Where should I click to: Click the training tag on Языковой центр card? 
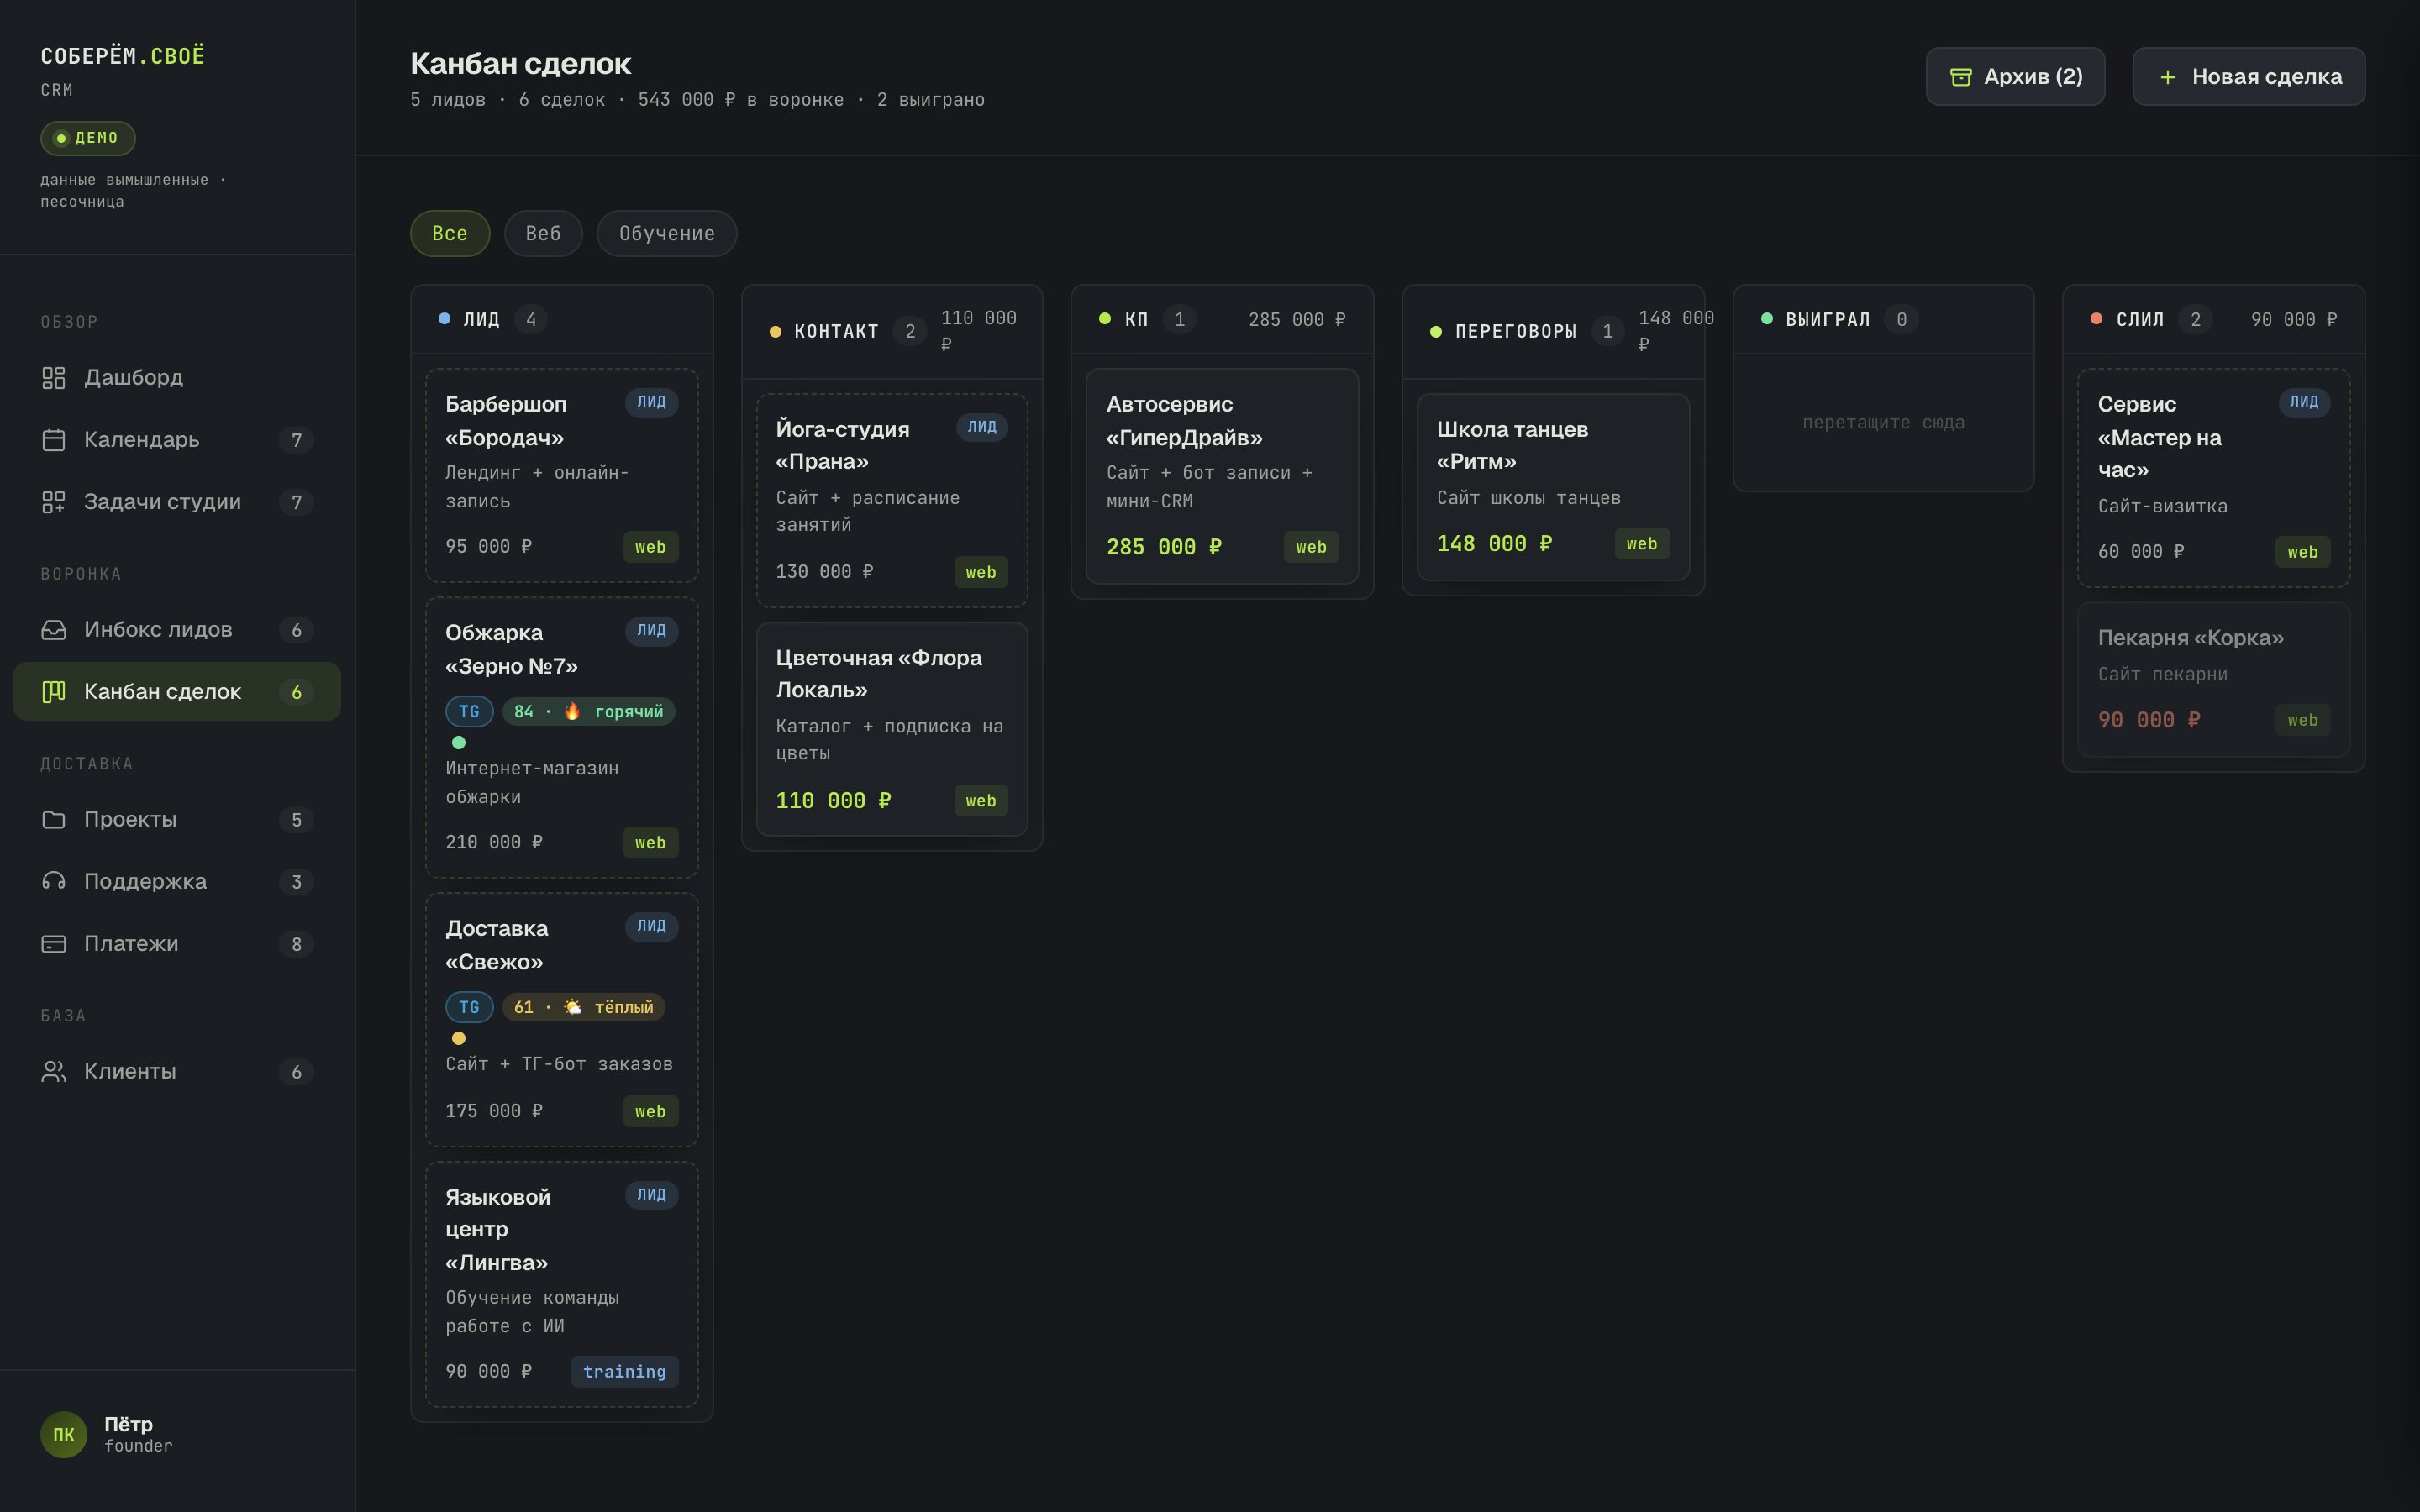pos(625,1372)
